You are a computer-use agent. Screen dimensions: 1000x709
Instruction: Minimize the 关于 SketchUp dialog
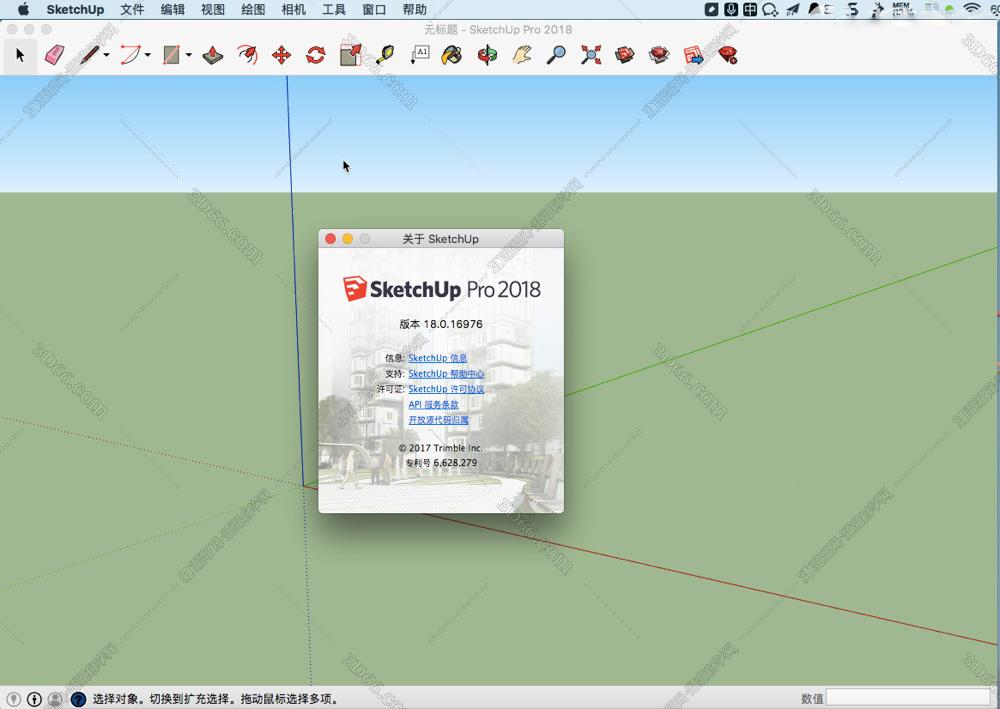click(x=348, y=238)
